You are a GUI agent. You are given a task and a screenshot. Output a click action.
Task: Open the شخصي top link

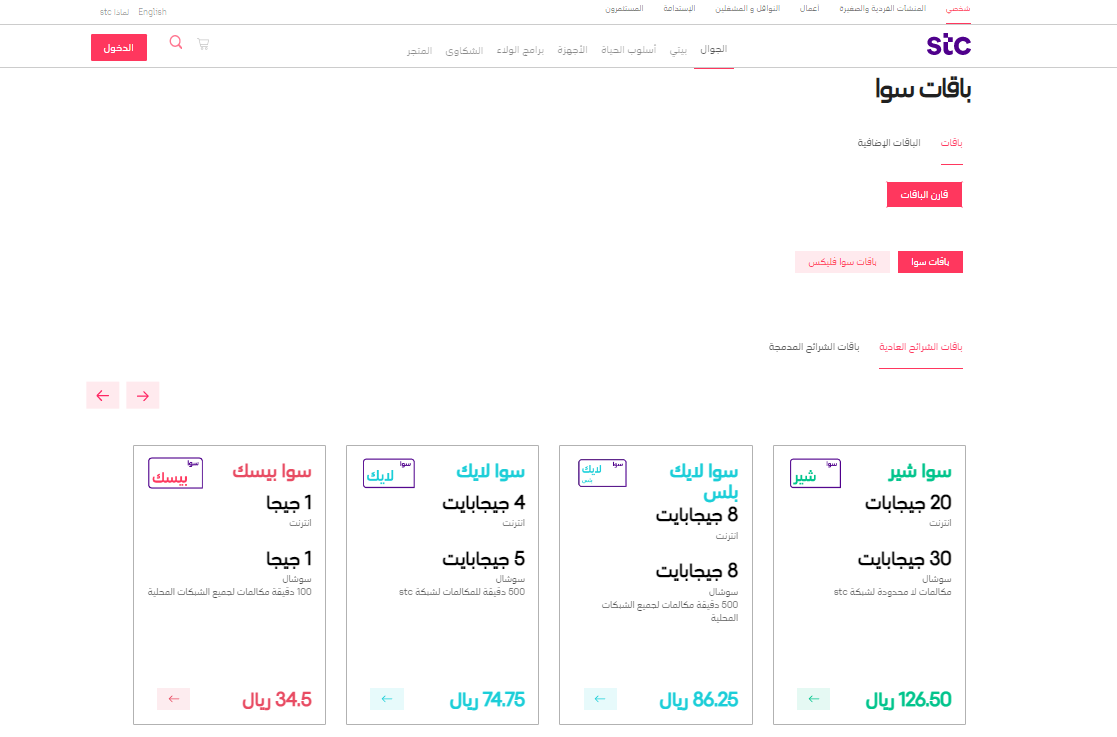point(958,9)
